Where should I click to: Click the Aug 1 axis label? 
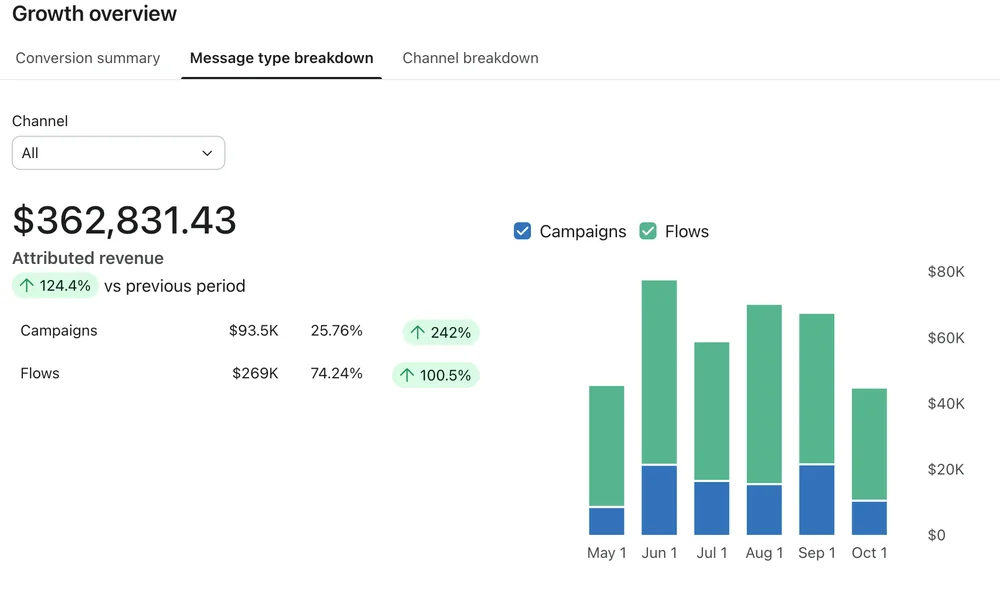764,553
